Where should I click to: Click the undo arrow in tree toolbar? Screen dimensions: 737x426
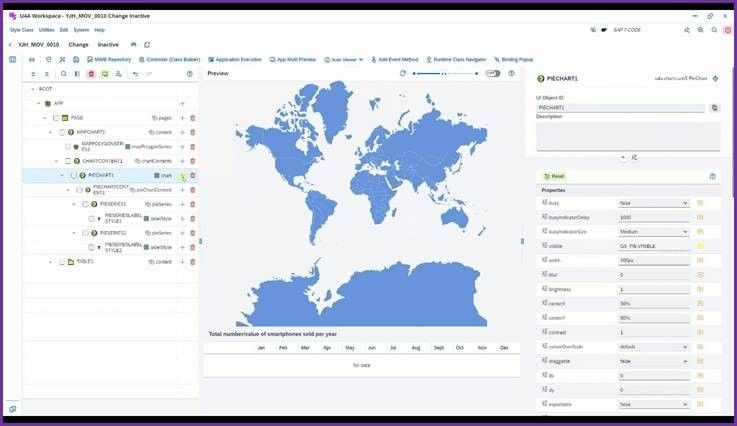point(135,74)
